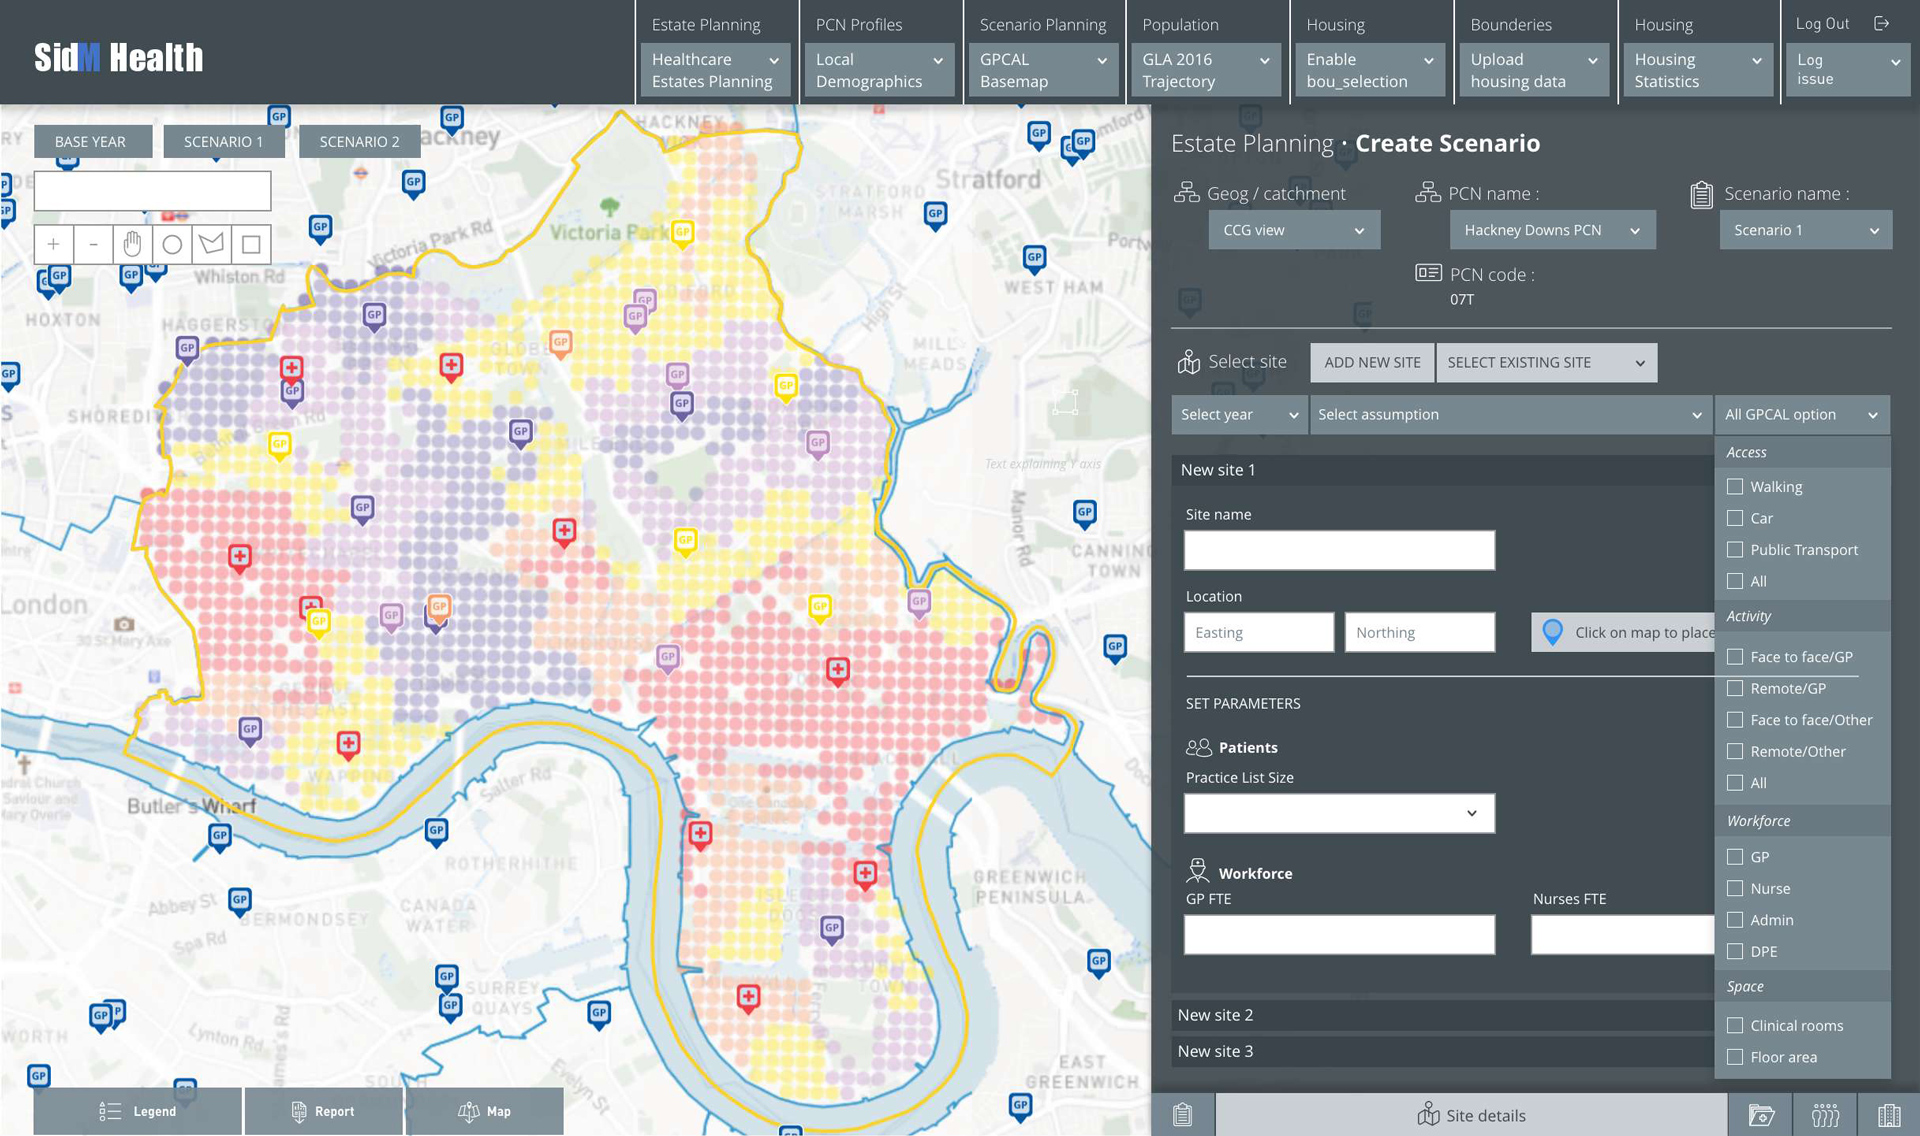This screenshot has height=1136, width=1920.
Task: Click the zoom in plus map tool
Action: tap(53, 244)
